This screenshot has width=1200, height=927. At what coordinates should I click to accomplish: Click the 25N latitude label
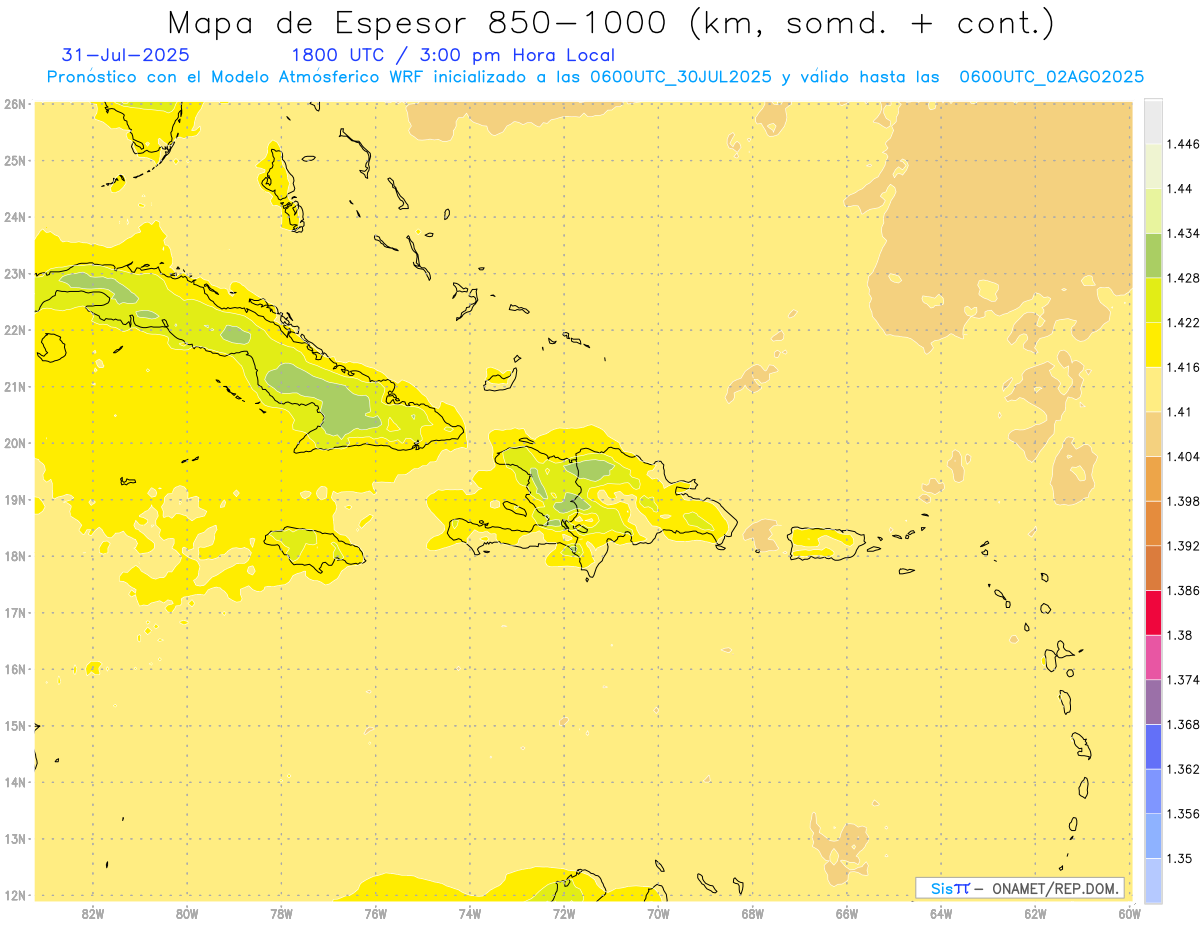click(15, 160)
